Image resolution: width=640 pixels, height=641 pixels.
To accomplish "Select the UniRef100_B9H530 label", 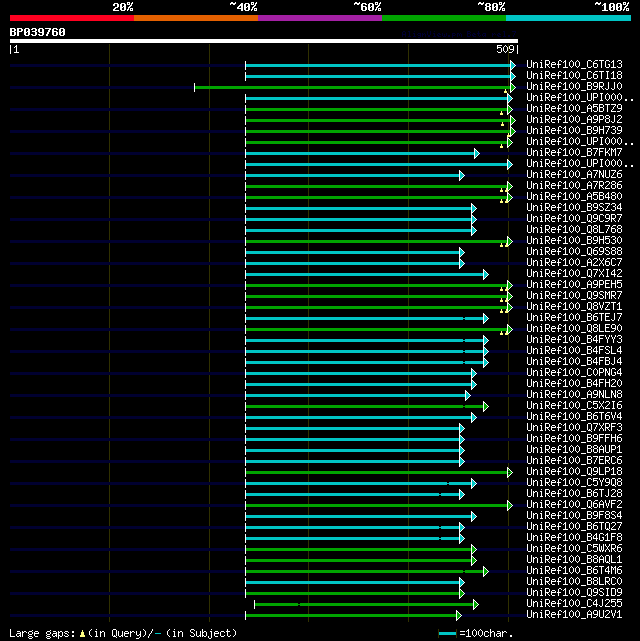I will [x=574, y=241].
